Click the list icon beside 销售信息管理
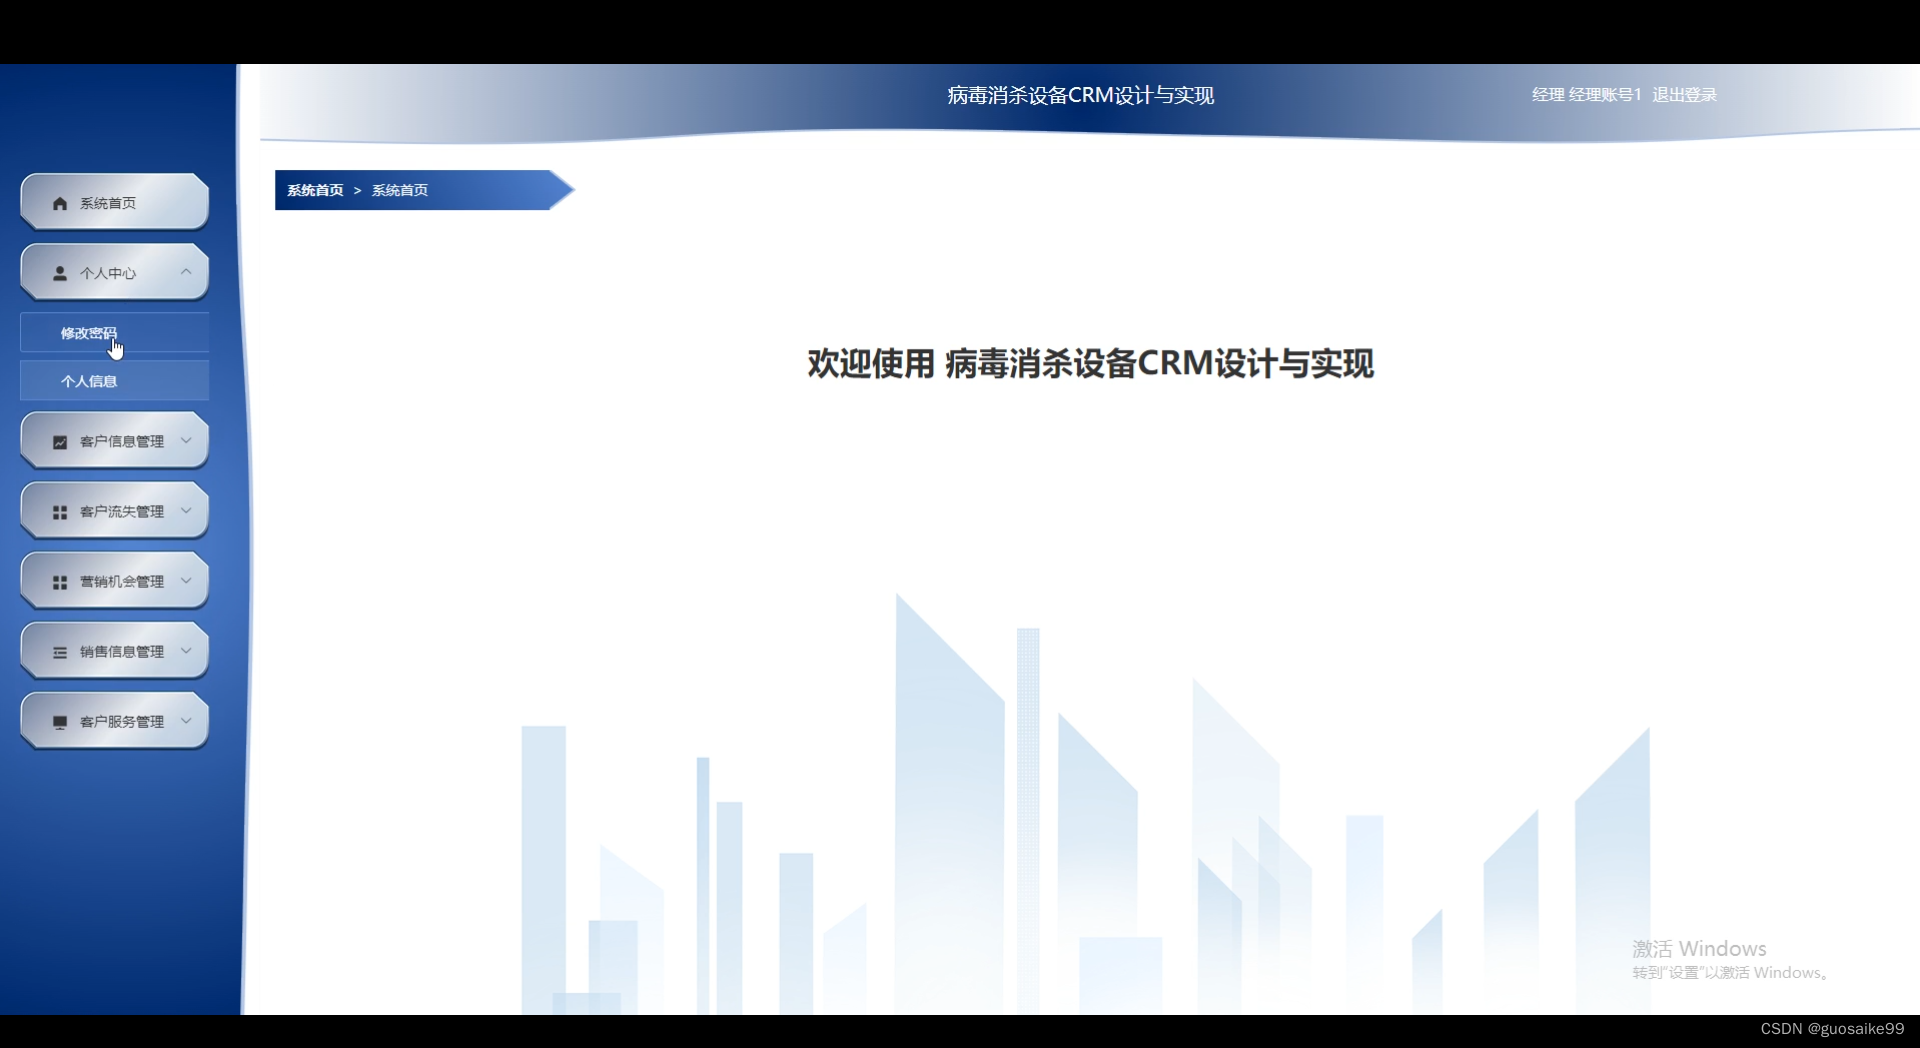The height and width of the screenshot is (1048, 1920). tap(58, 650)
